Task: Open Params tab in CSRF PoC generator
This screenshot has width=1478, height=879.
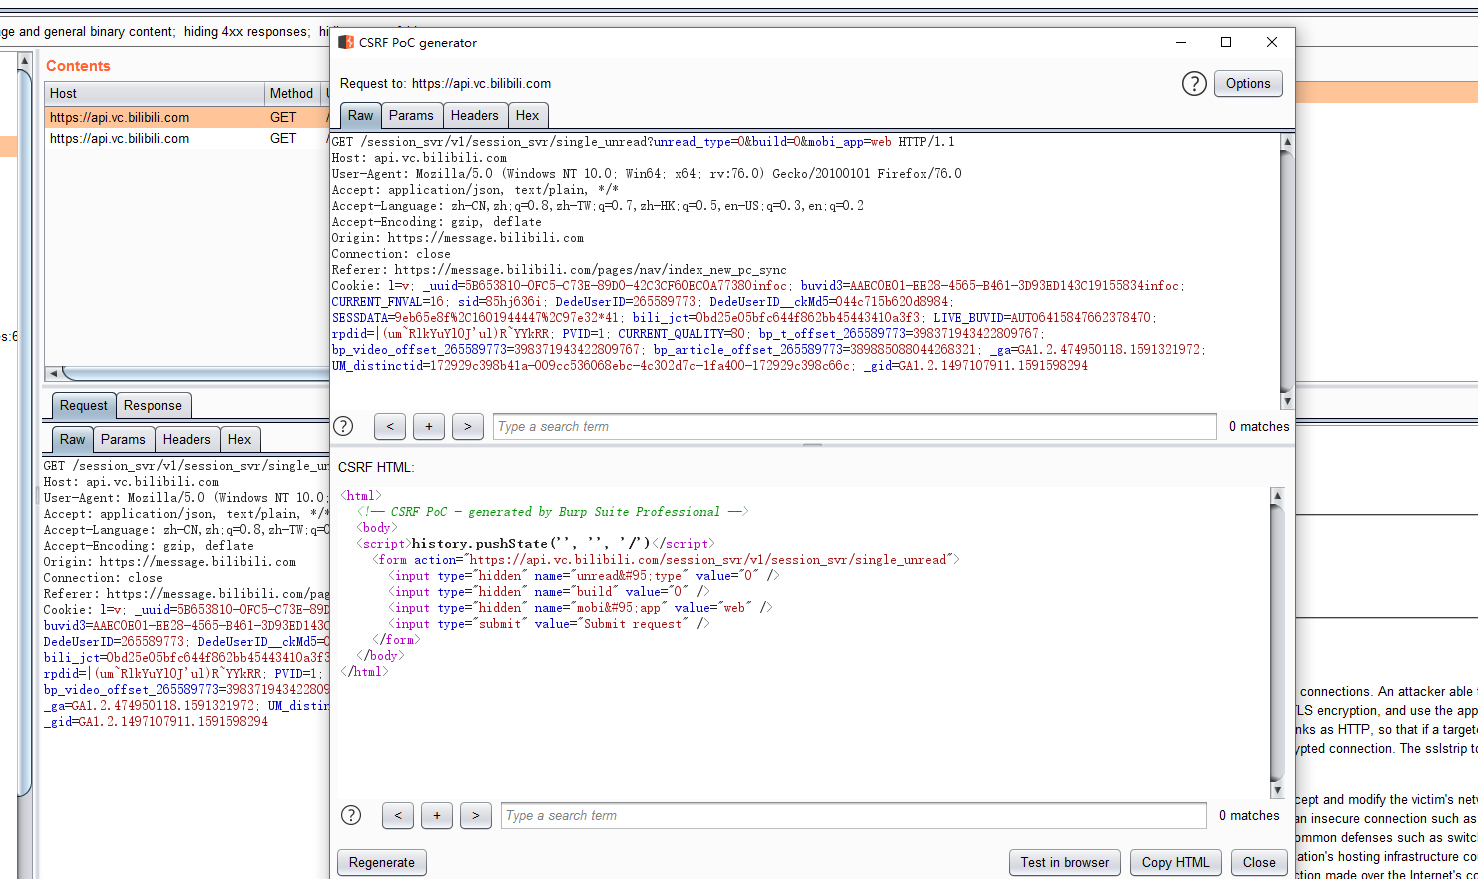Action: click(411, 116)
